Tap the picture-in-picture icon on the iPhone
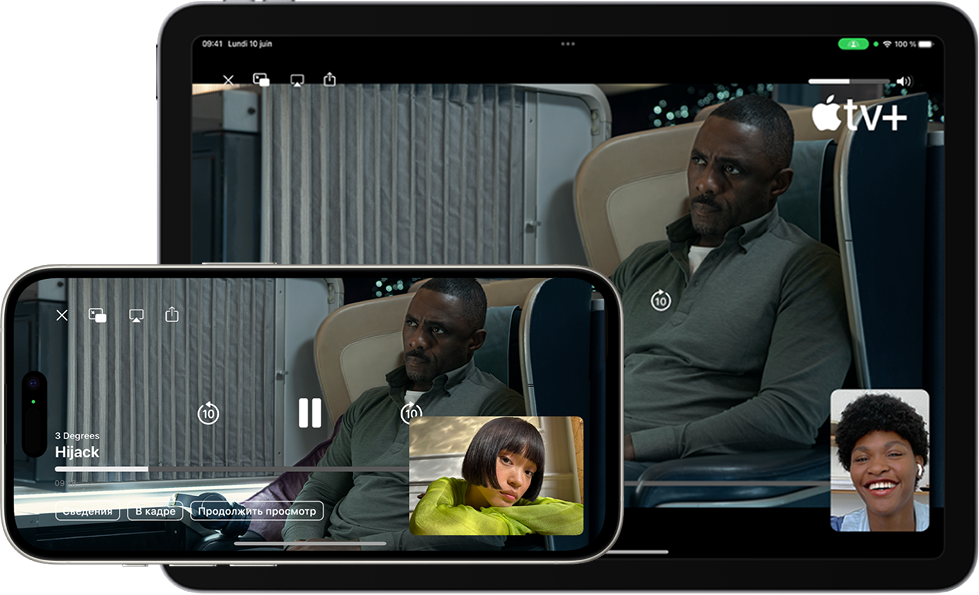Screen dimensions: 979x595 [97, 315]
